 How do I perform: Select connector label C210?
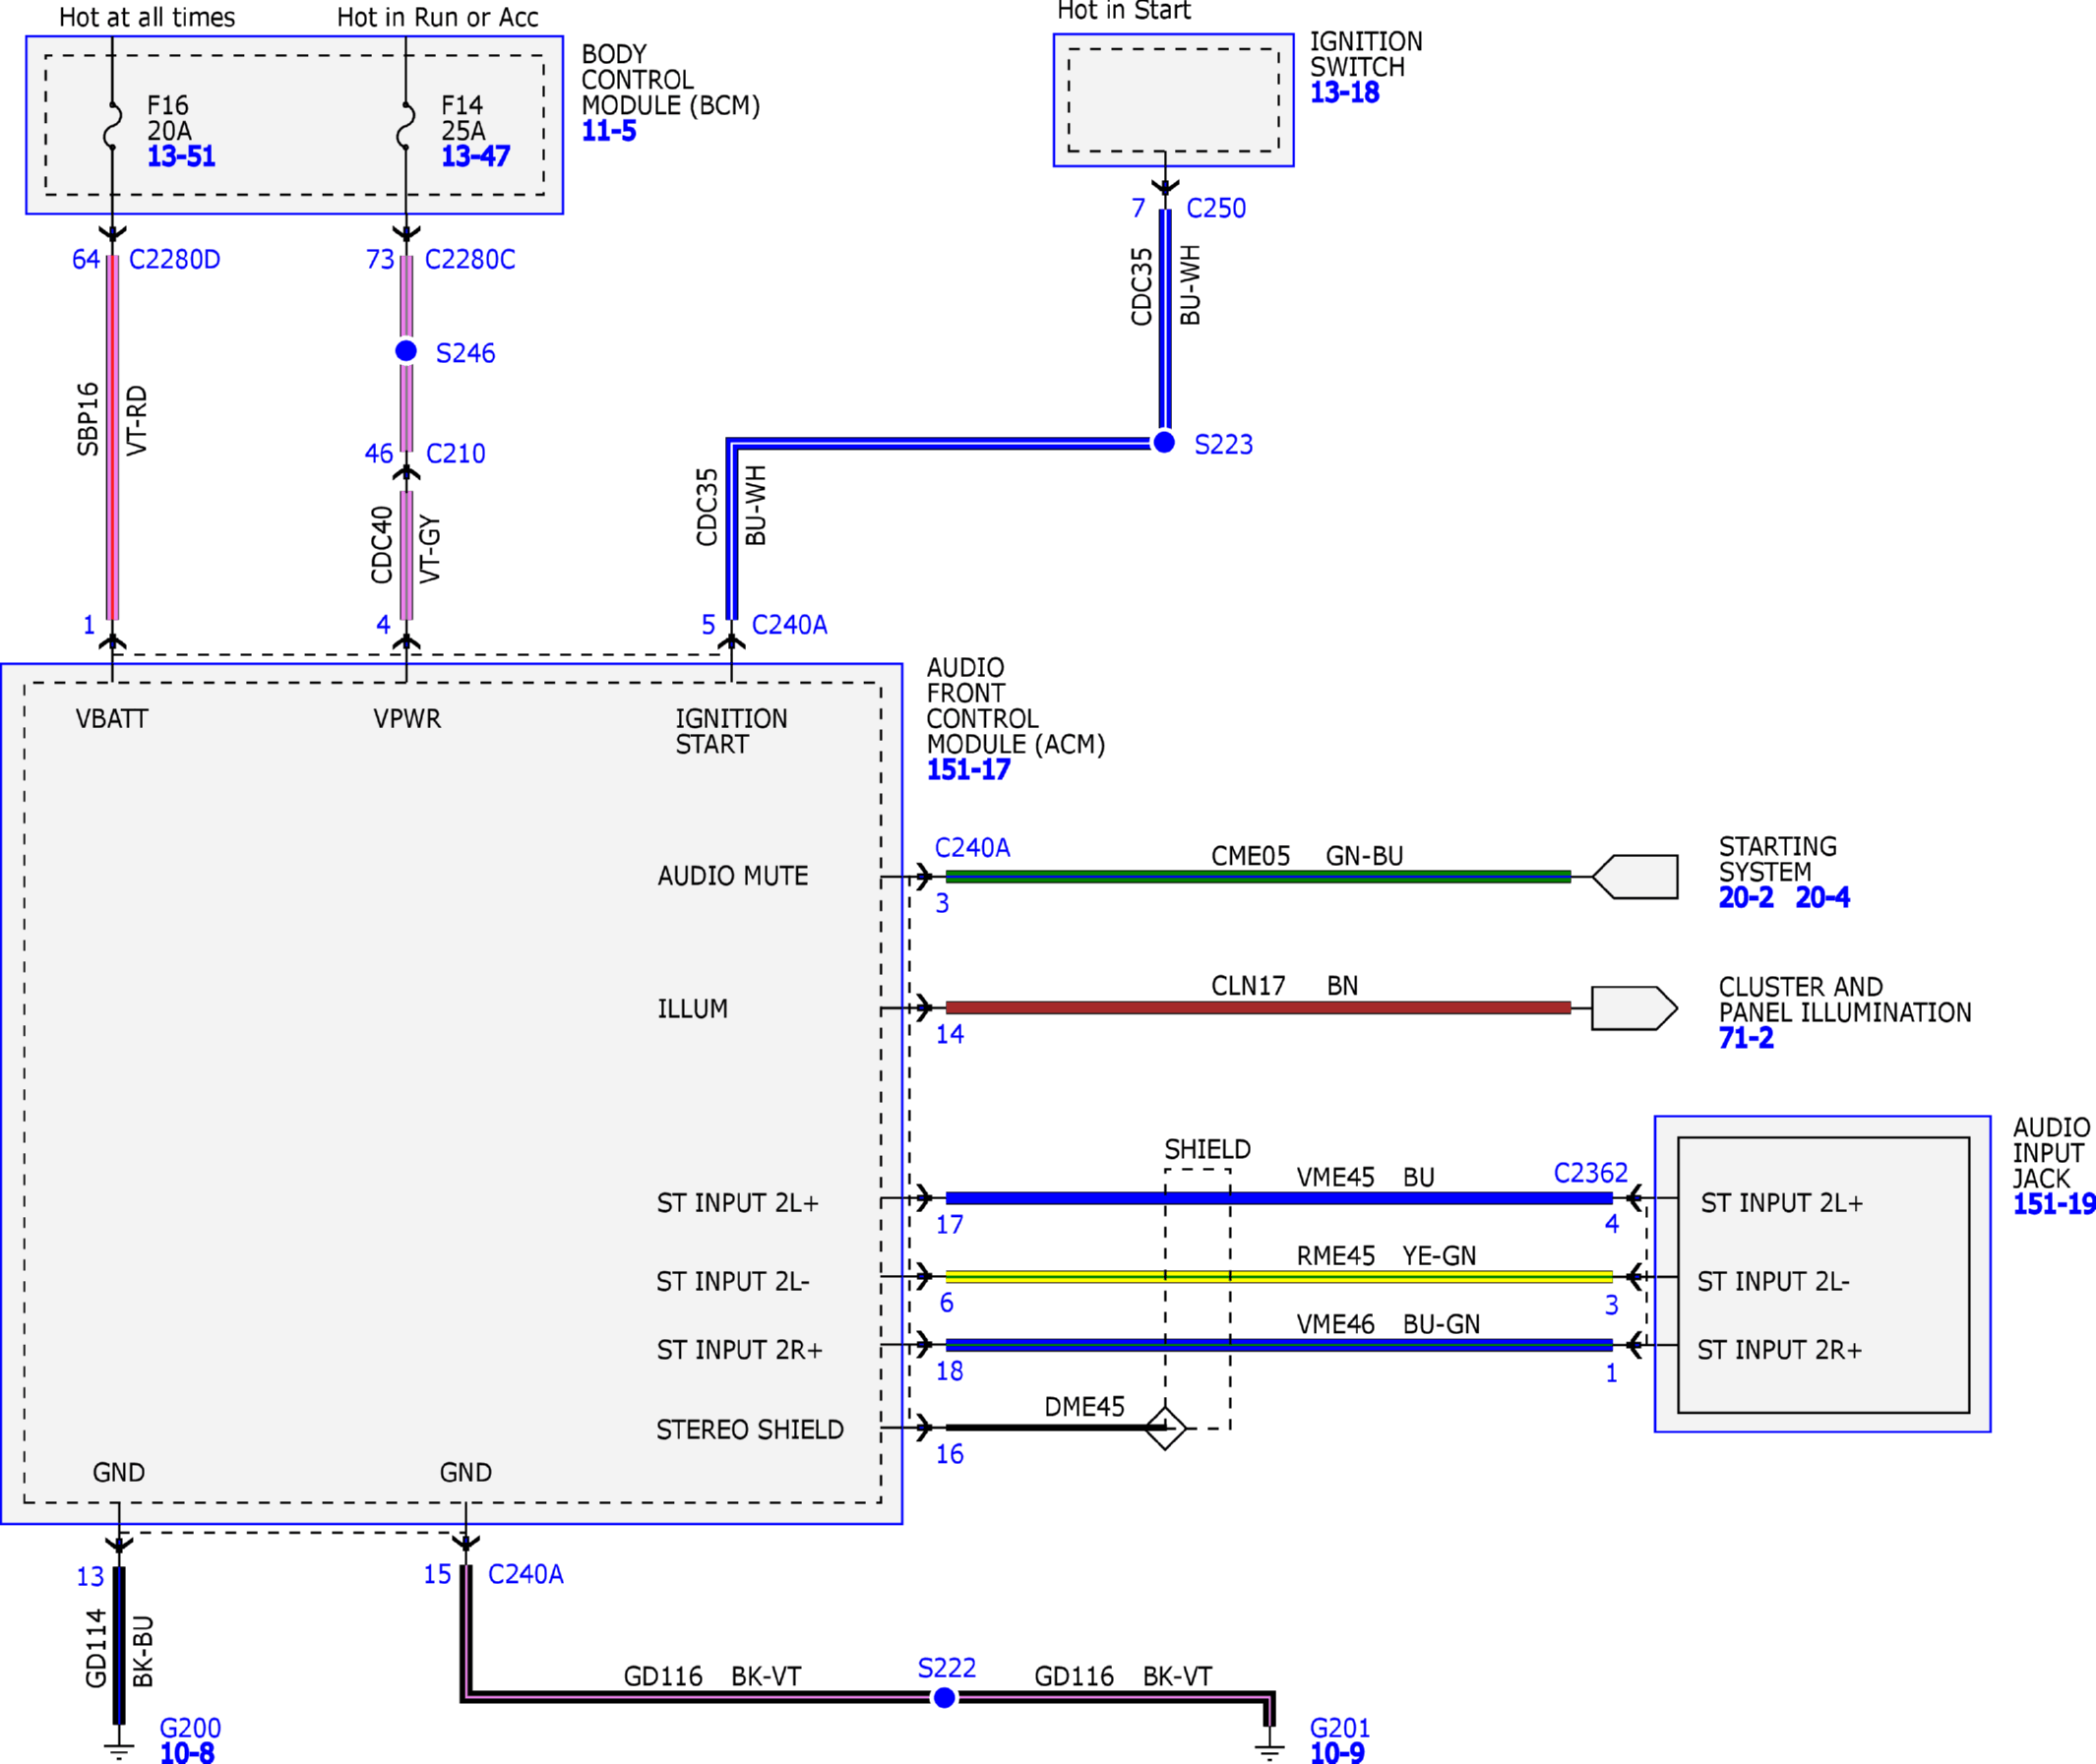pos(456,454)
